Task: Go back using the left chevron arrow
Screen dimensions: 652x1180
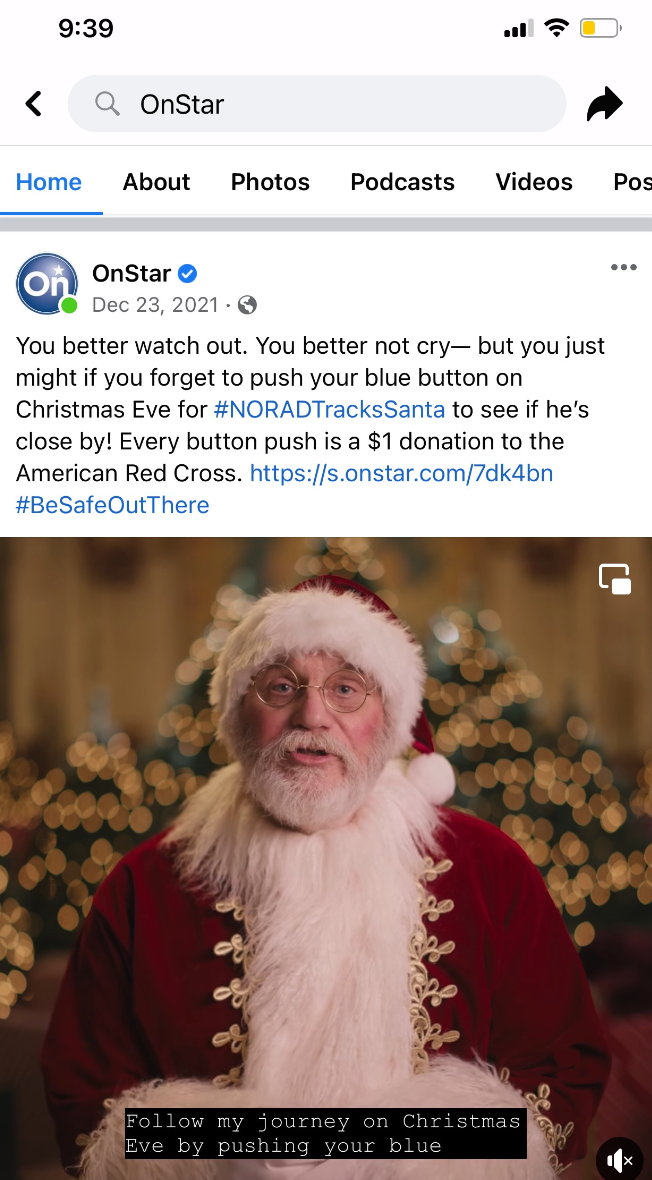Action: [x=33, y=104]
